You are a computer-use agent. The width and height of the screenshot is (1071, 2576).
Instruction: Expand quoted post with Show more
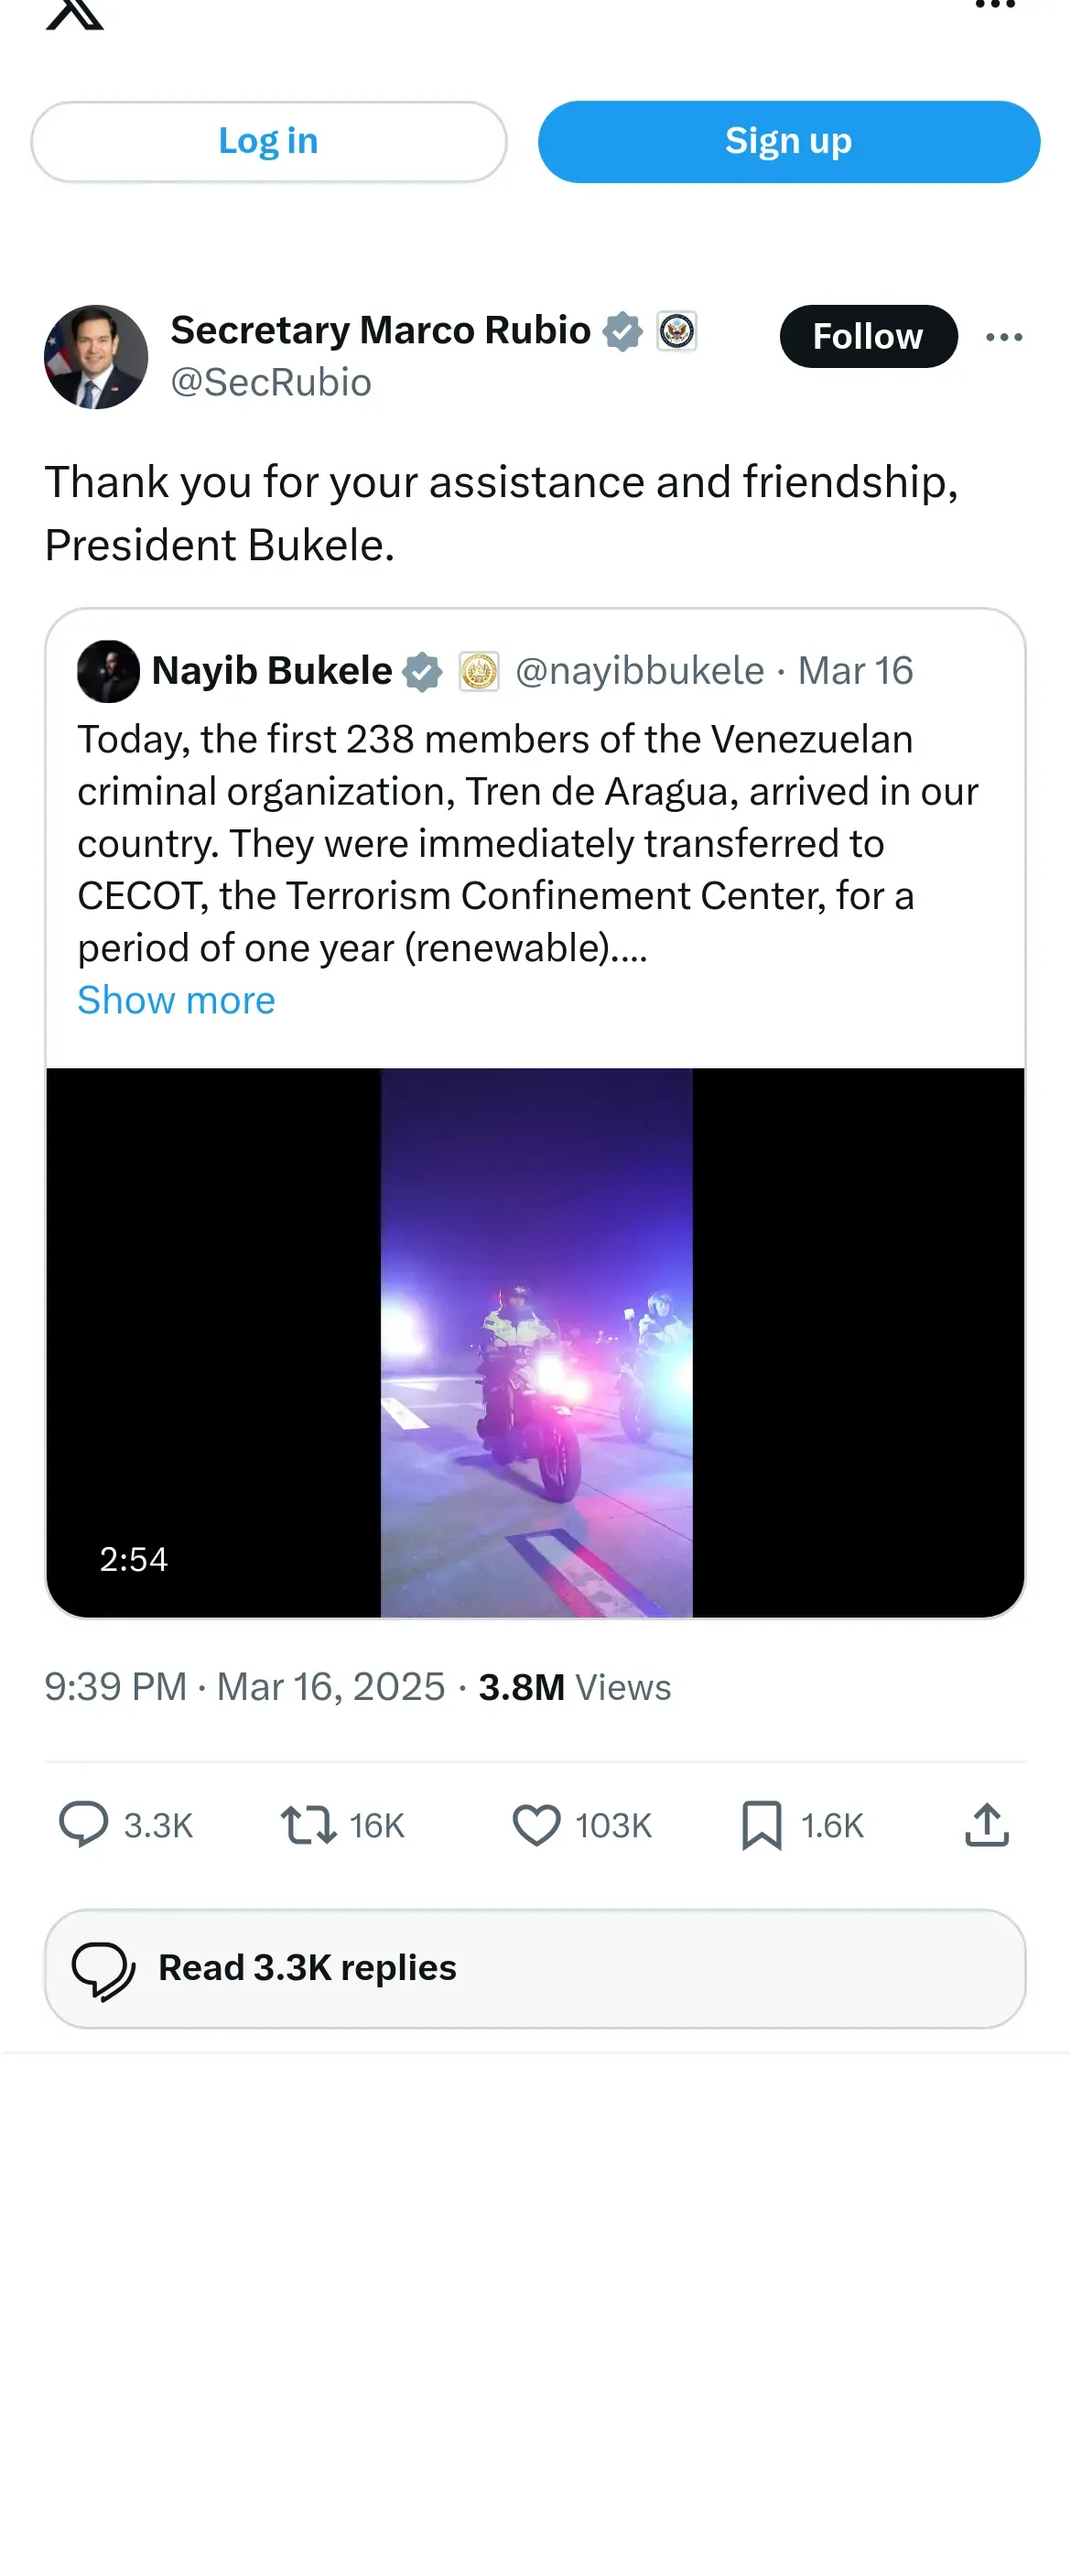coord(176,1000)
